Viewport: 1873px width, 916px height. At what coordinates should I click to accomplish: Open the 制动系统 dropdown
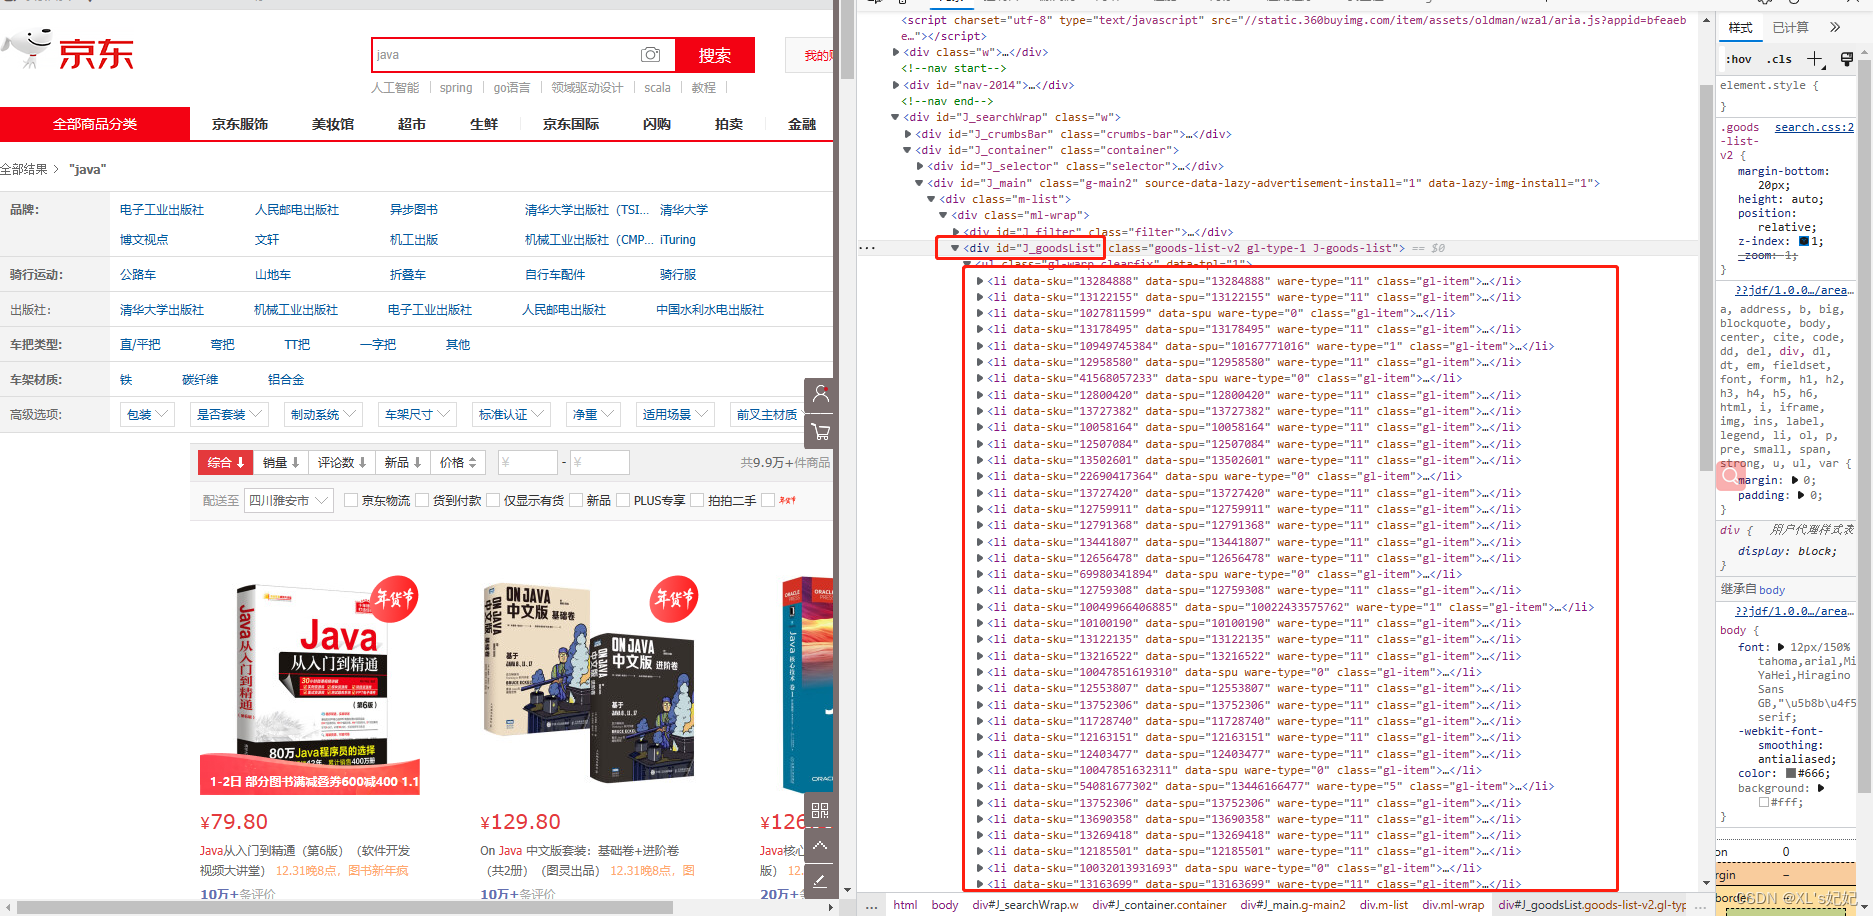point(324,414)
